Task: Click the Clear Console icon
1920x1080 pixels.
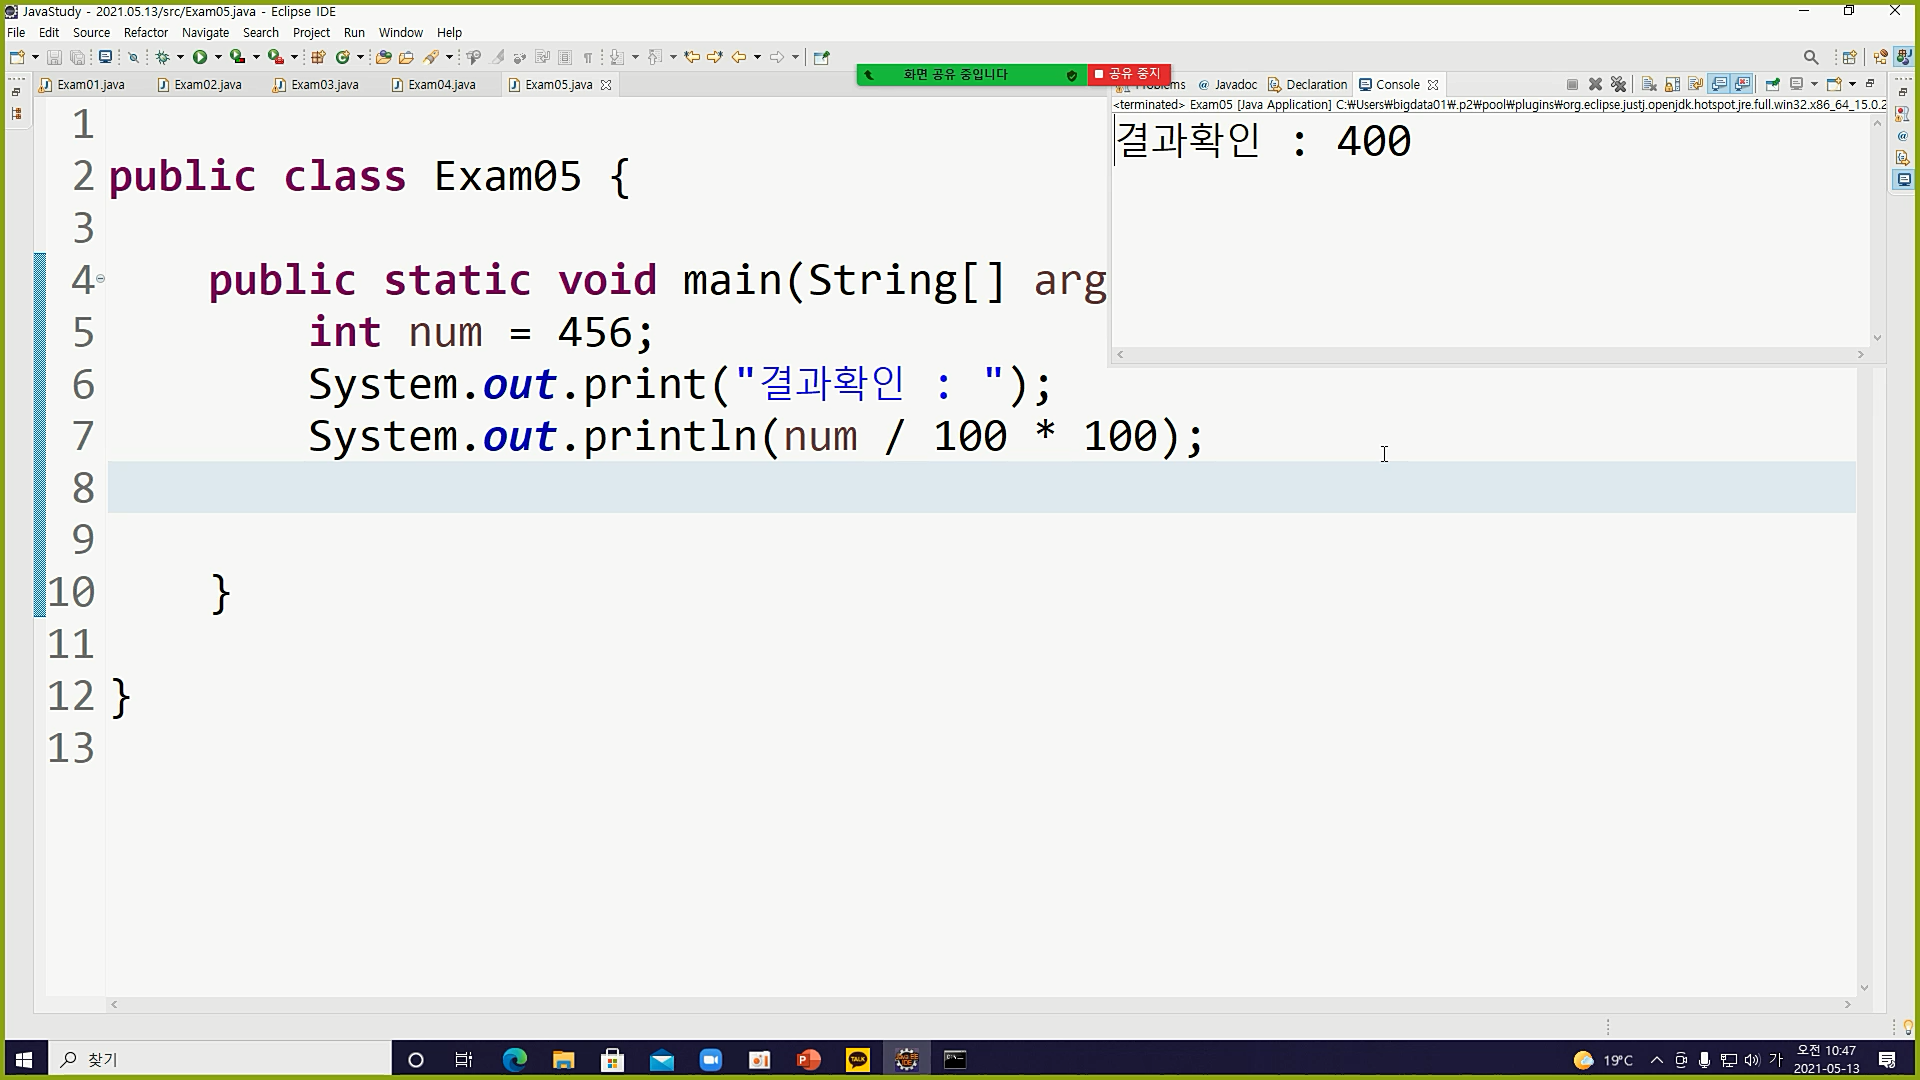Action: (1649, 84)
